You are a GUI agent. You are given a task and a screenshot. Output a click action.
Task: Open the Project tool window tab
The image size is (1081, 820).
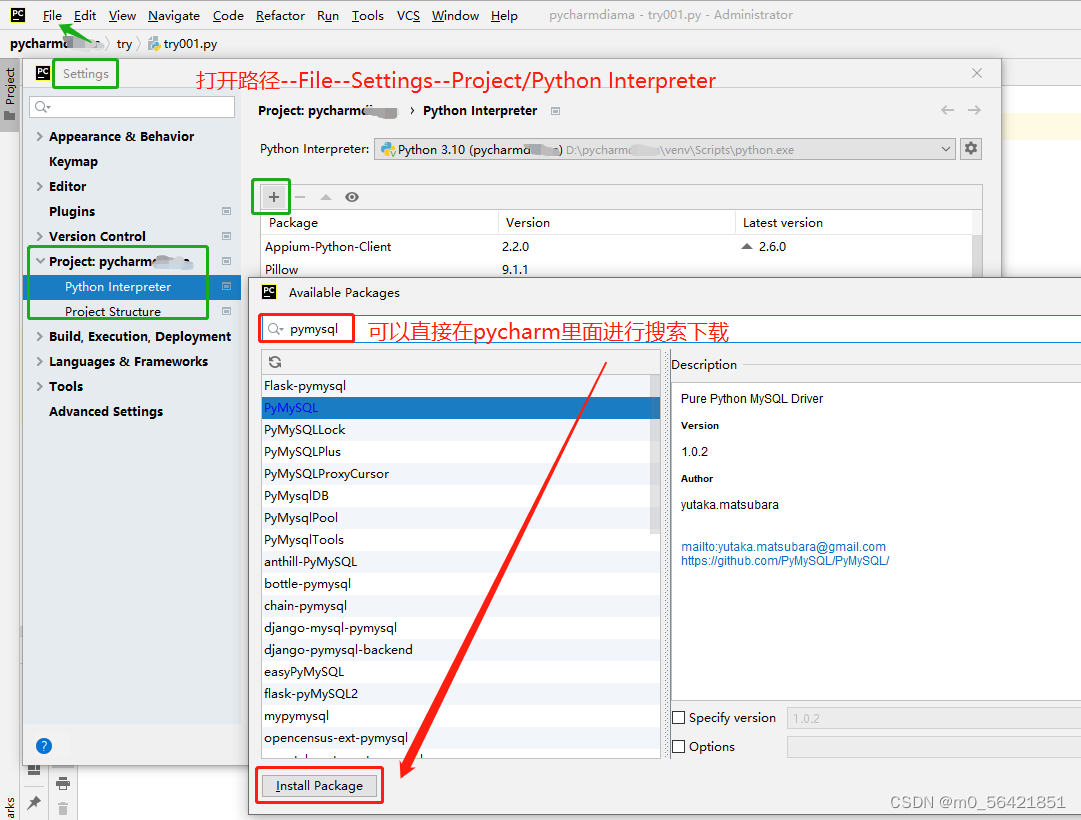tap(10, 92)
